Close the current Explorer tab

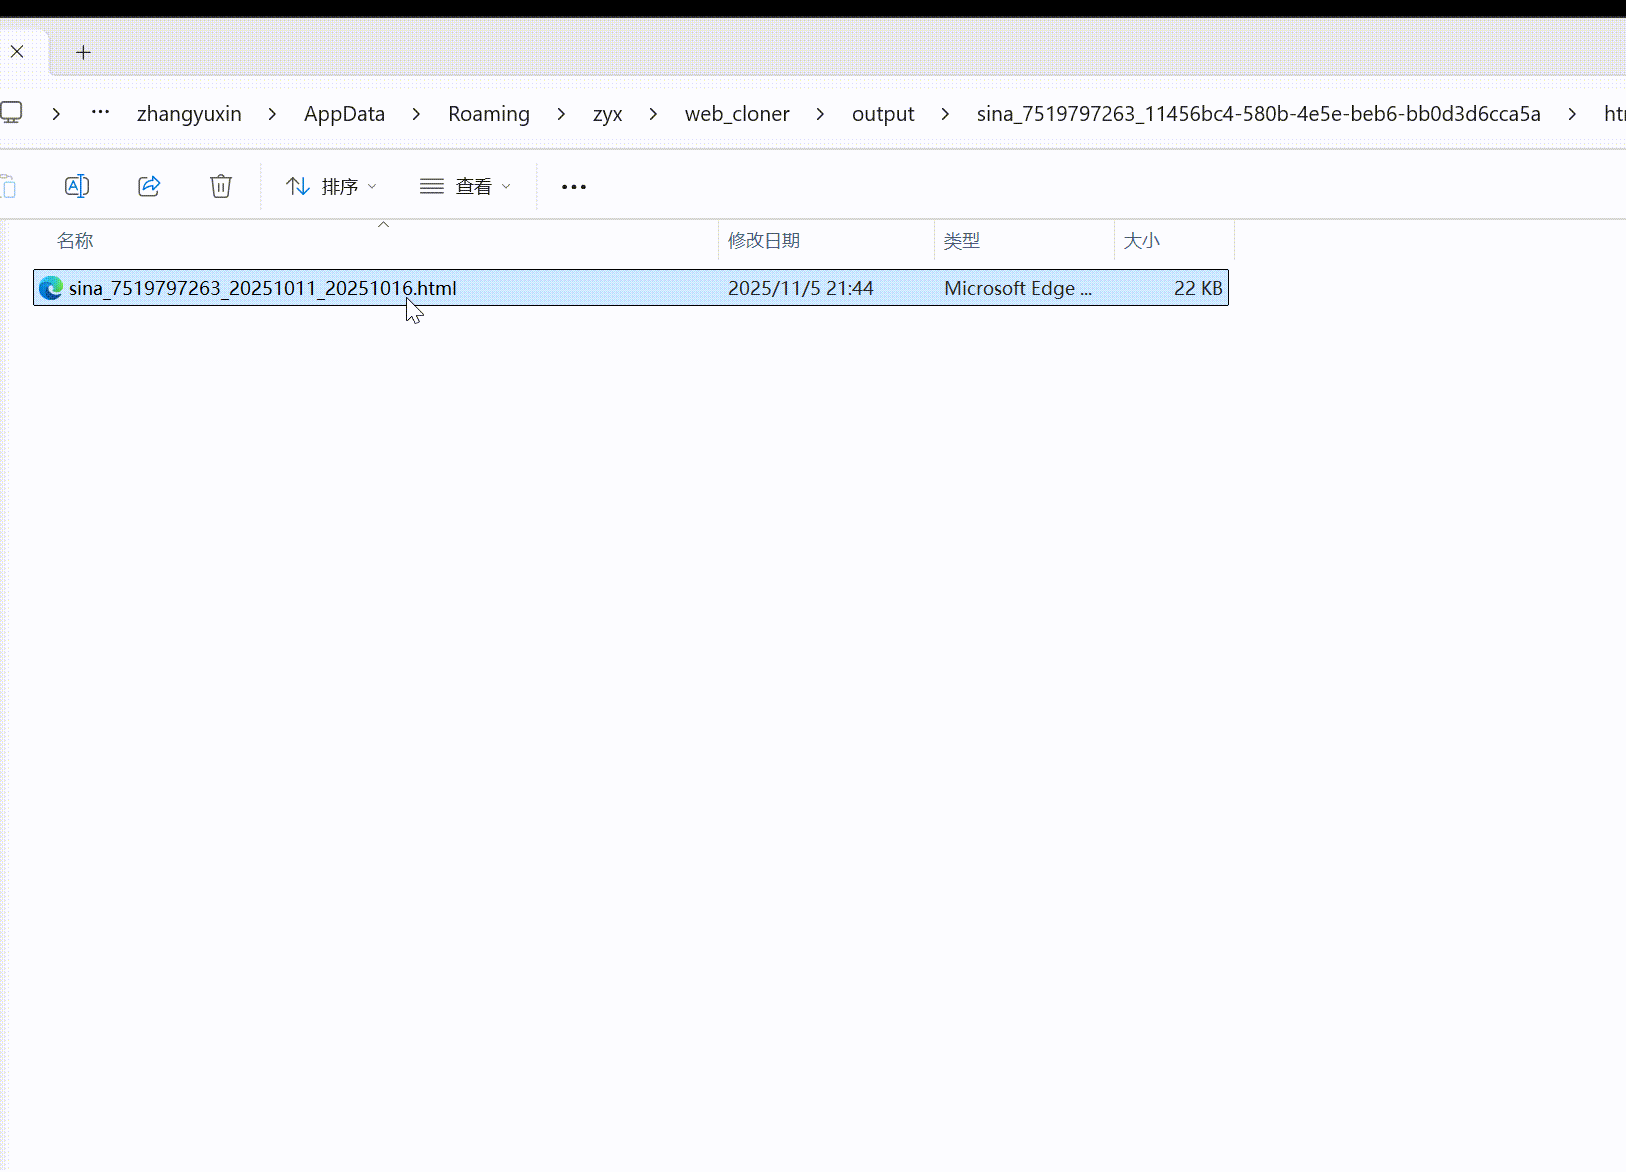click(17, 52)
